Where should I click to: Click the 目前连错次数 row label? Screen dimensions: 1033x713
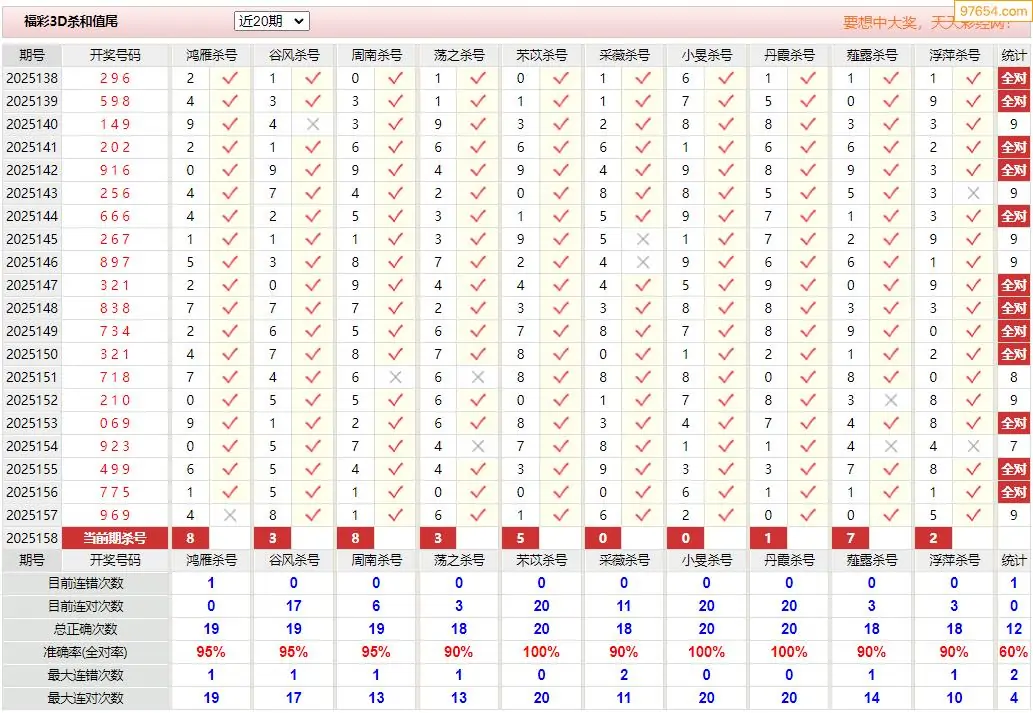pos(86,583)
